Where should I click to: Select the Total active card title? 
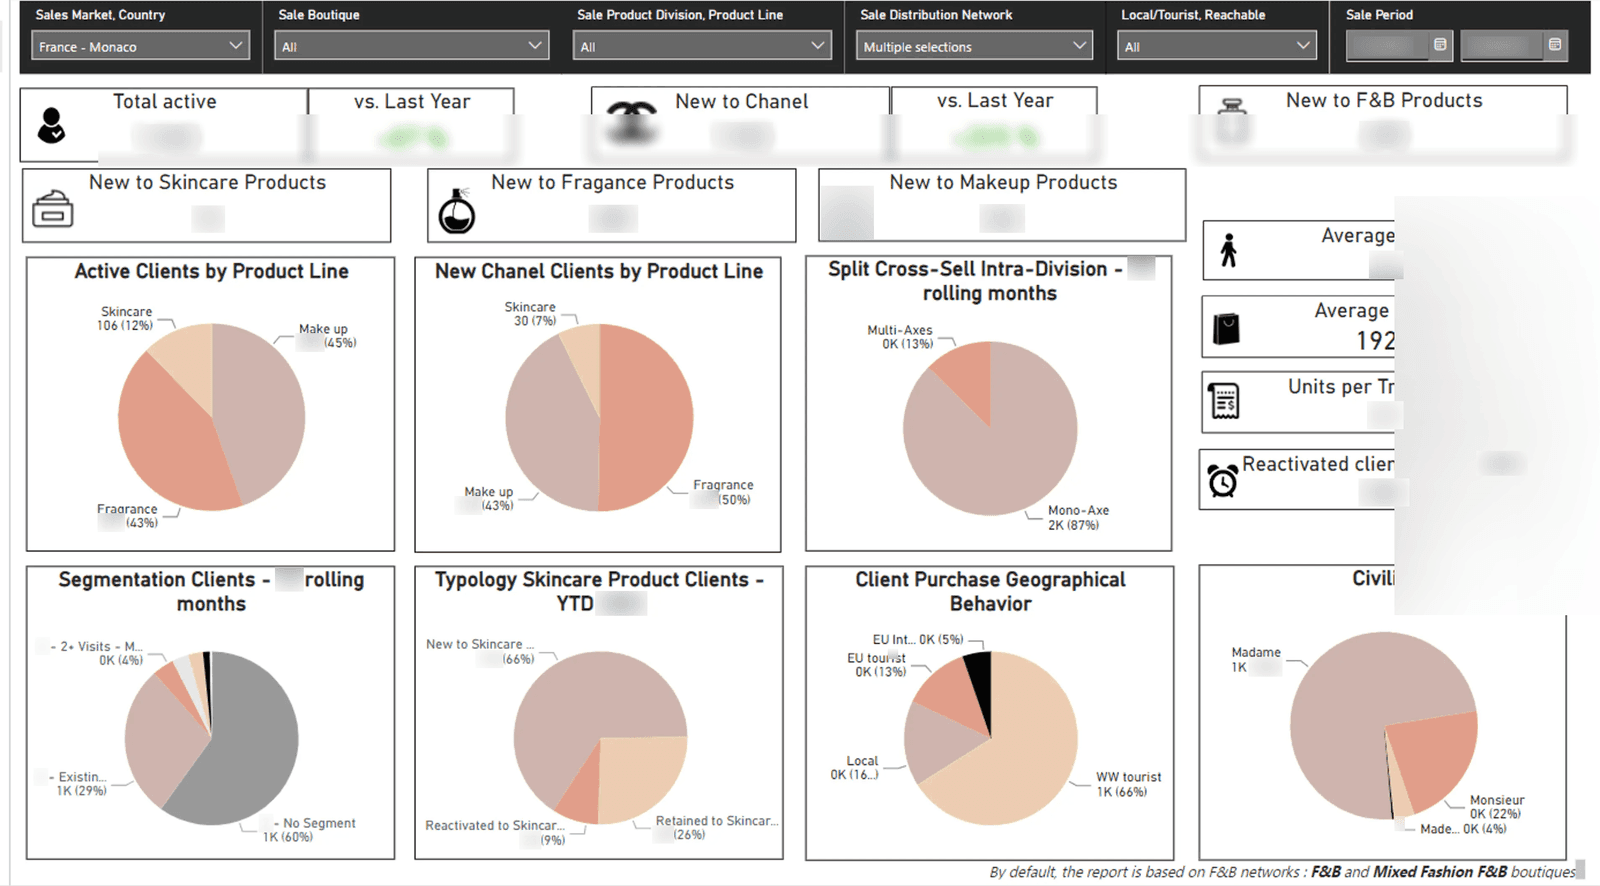point(164,102)
